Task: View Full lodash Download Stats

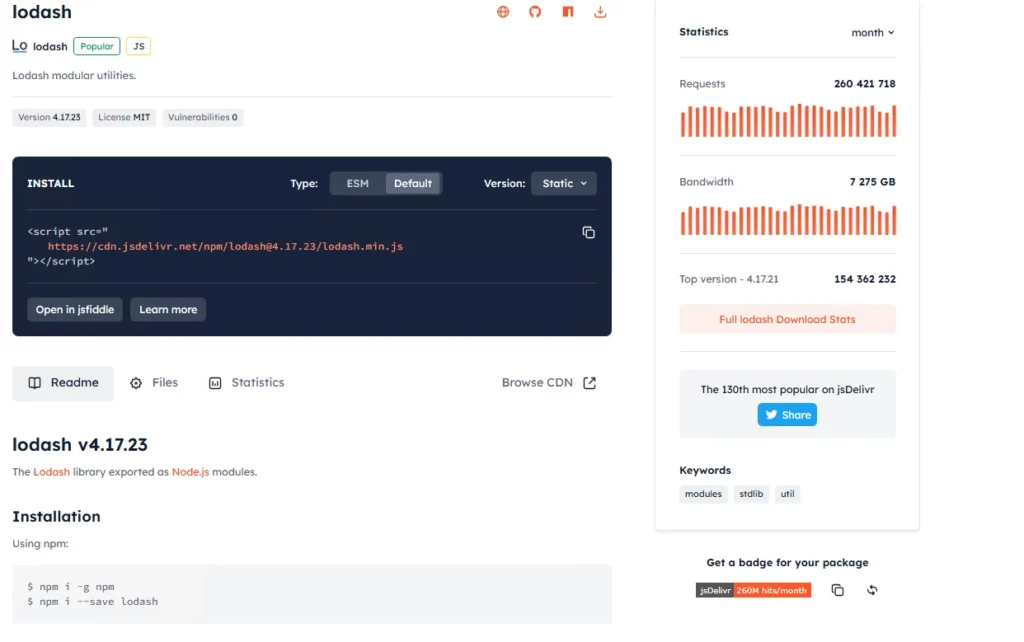Action: [787, 320]
